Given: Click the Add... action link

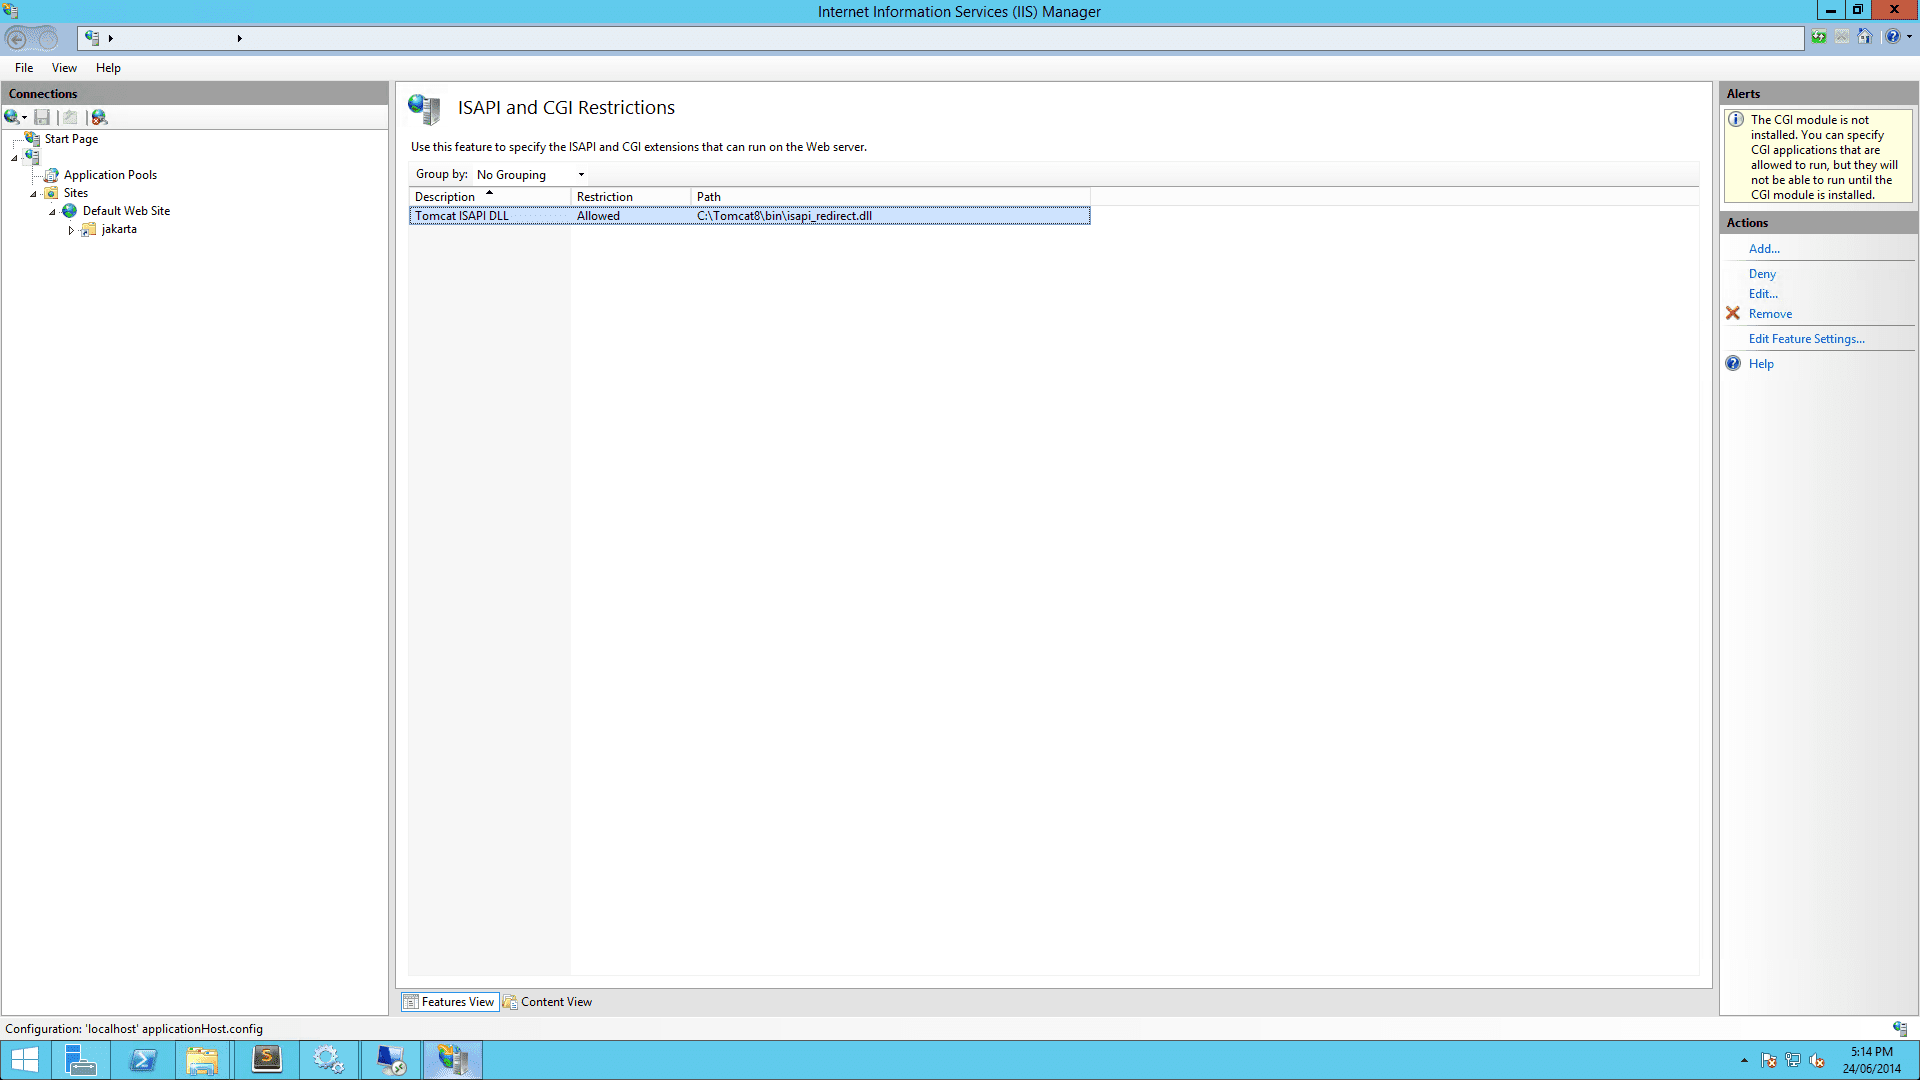Looking at the screenshot, I should [x=1764, y=249].
